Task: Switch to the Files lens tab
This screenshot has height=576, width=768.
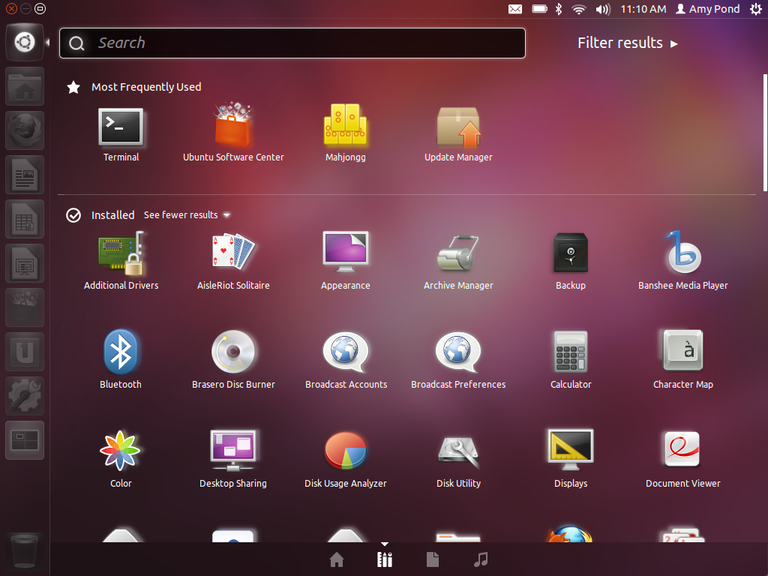Action: (x=432, y=559)
